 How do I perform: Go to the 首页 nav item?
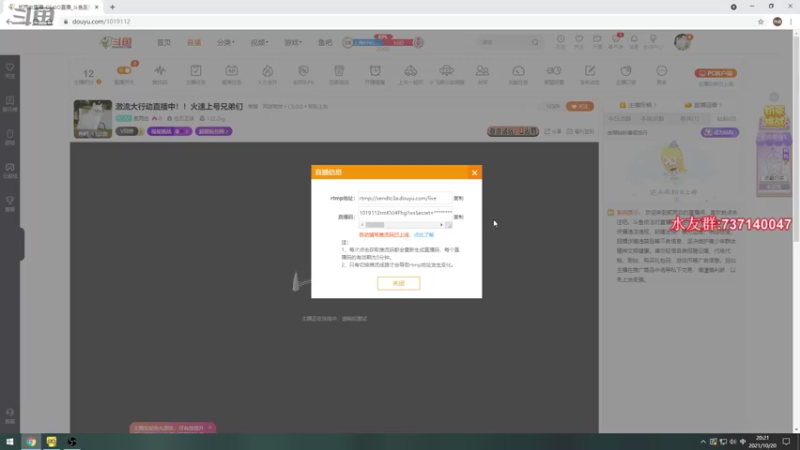pyautogui.click(x=164, y=42)
